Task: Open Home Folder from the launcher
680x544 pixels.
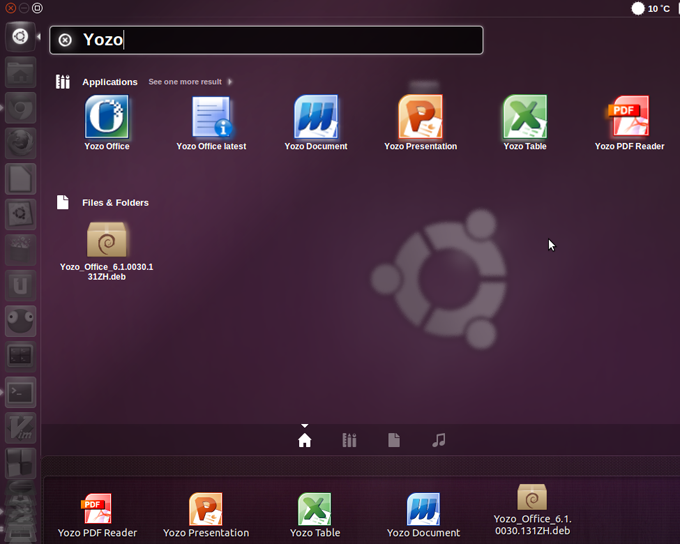Action: [20, 72]
